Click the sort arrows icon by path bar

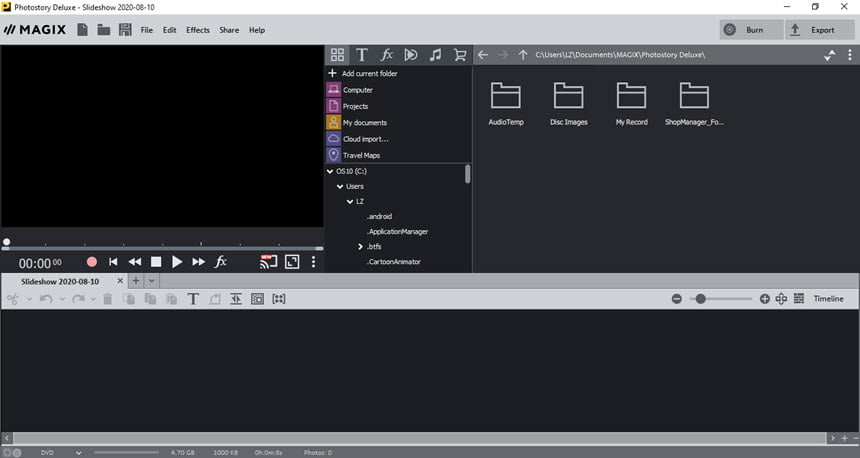(829, 55)
